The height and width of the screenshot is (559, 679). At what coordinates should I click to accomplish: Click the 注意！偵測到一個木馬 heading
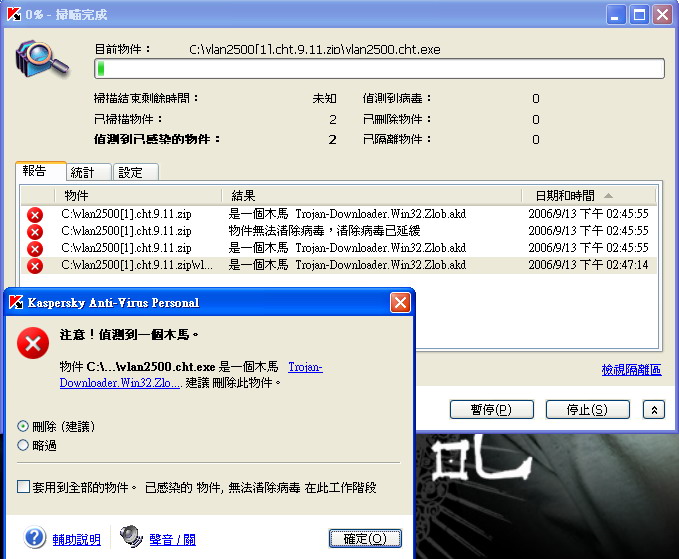(x=129, y=335)
